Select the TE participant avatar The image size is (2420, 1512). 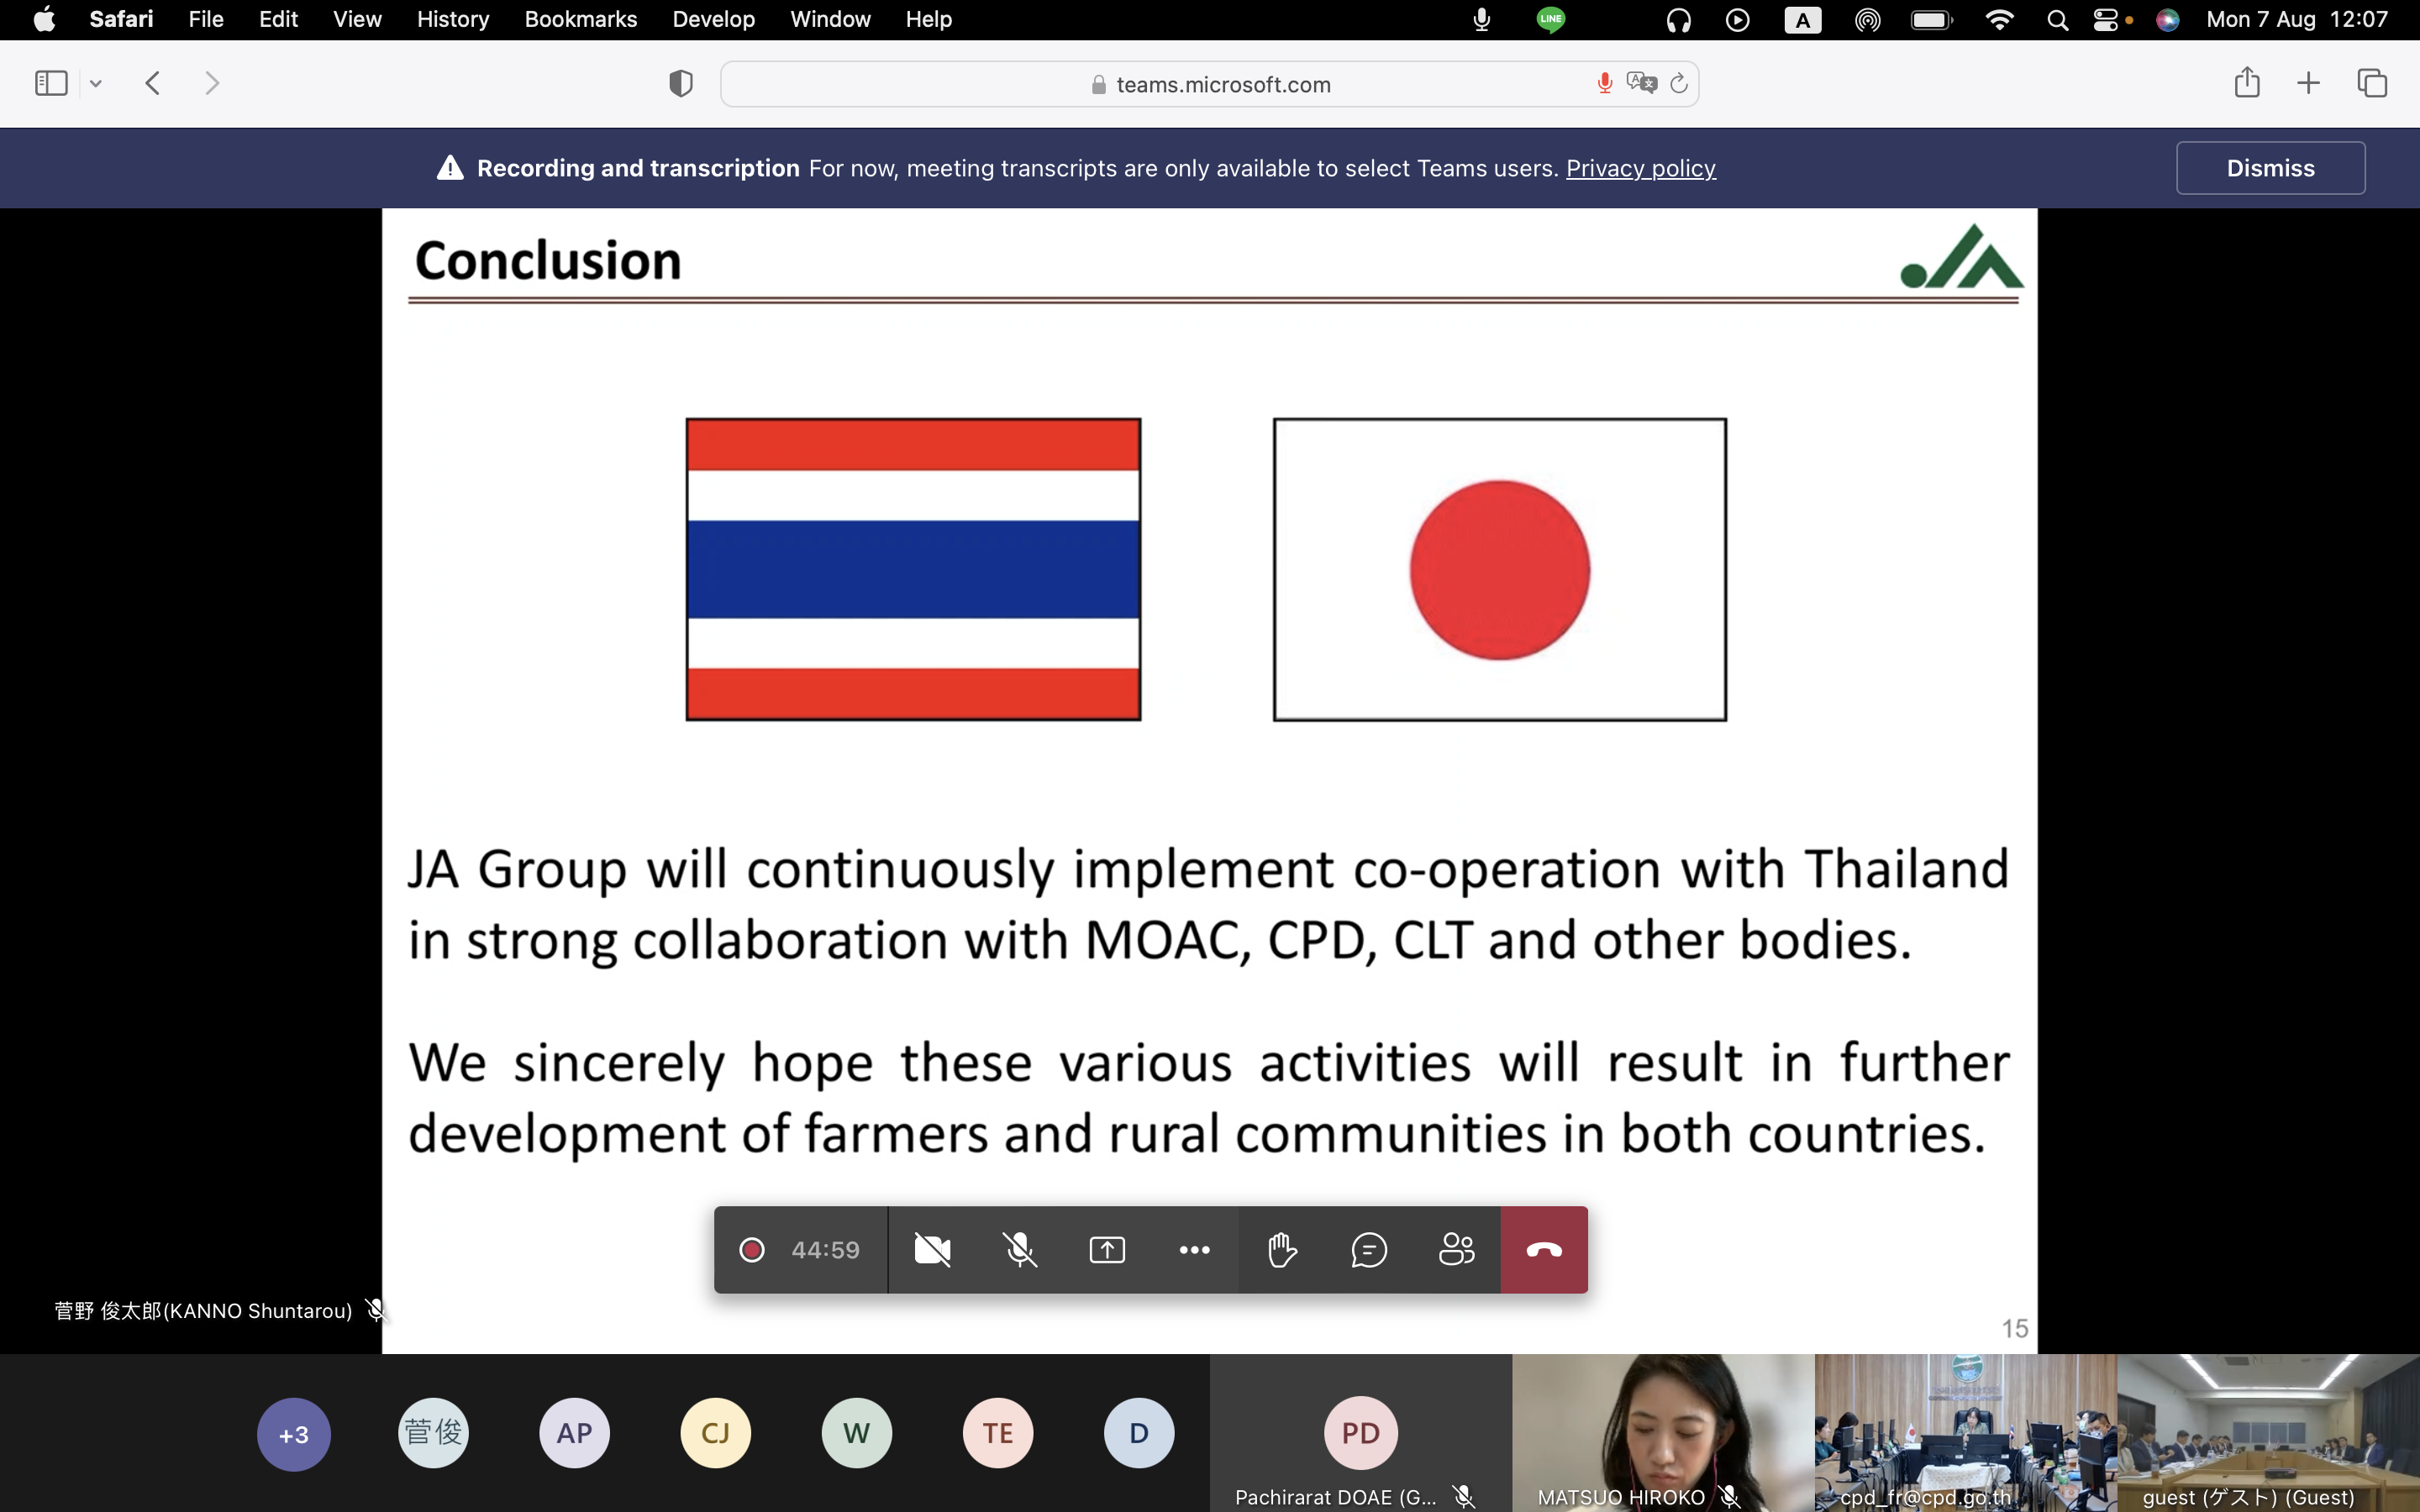[x=998, y=1433]
